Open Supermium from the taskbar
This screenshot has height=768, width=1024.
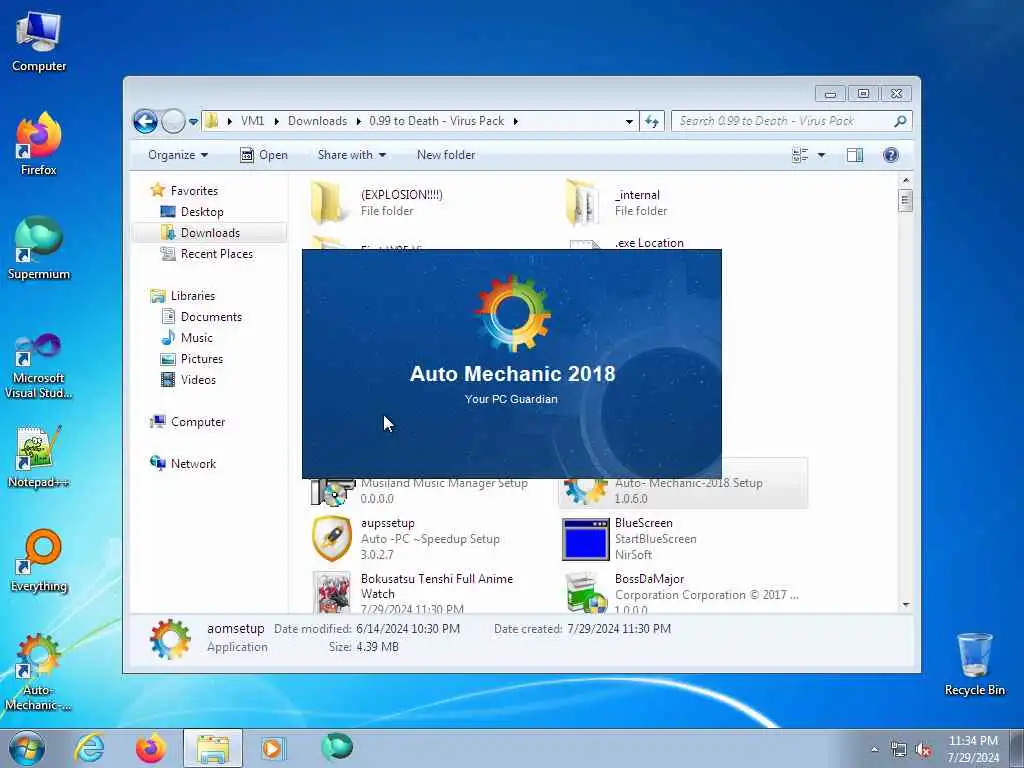[337, 747]
